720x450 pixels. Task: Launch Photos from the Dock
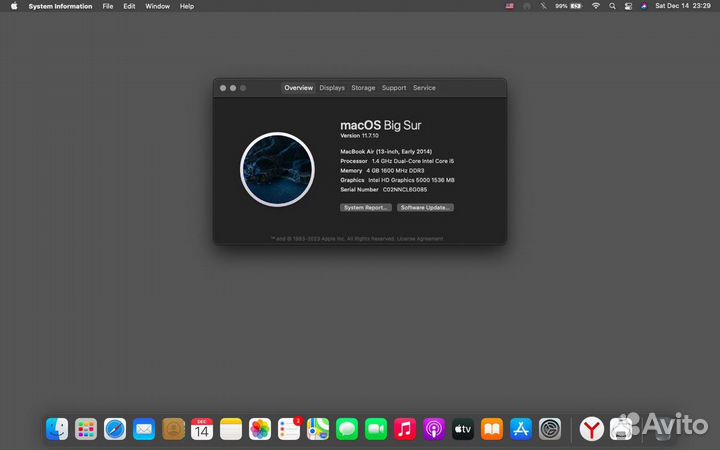260,429
